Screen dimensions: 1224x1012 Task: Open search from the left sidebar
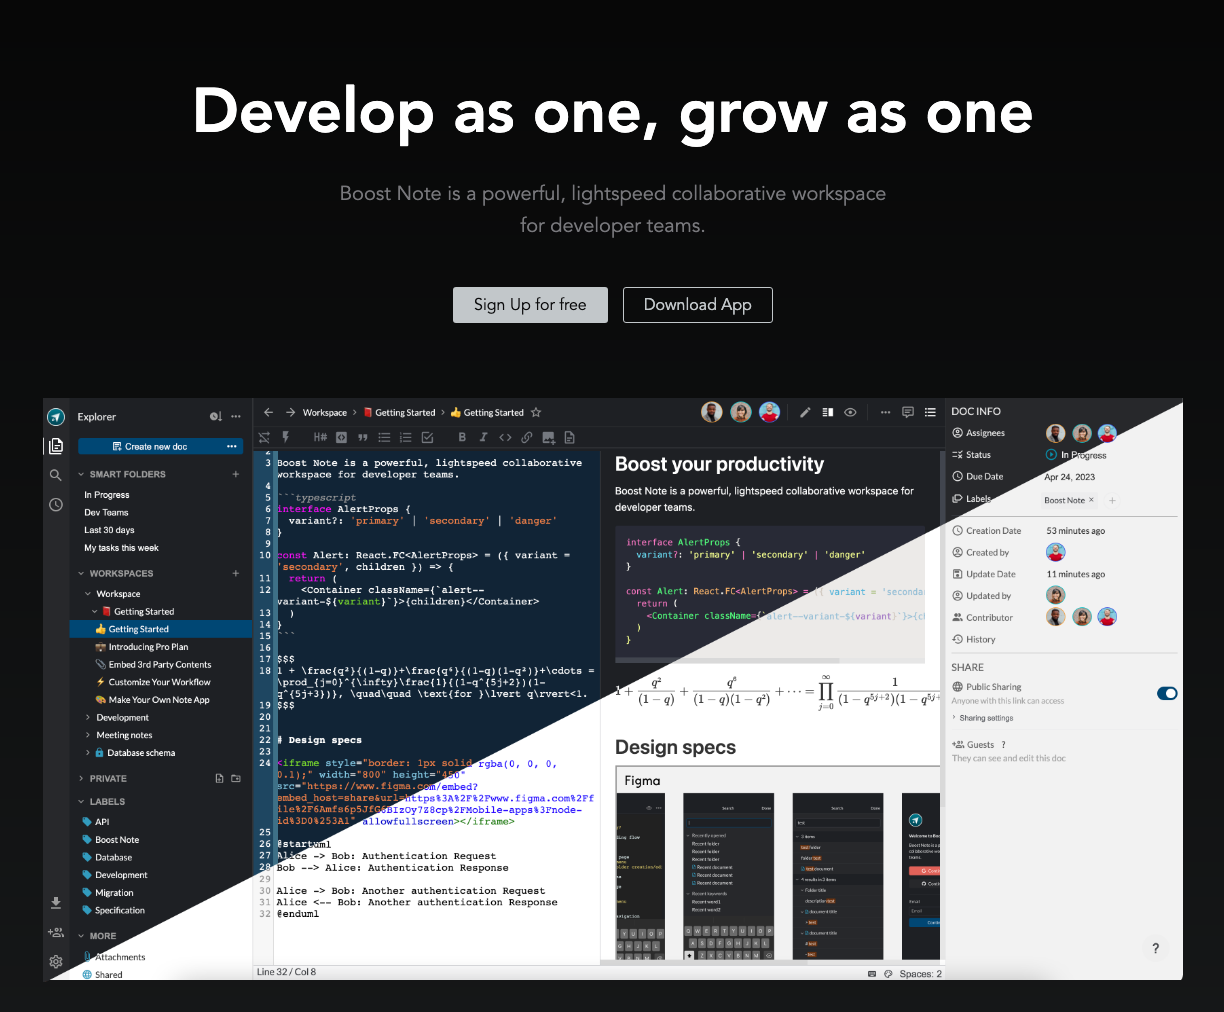coord(56,475)
